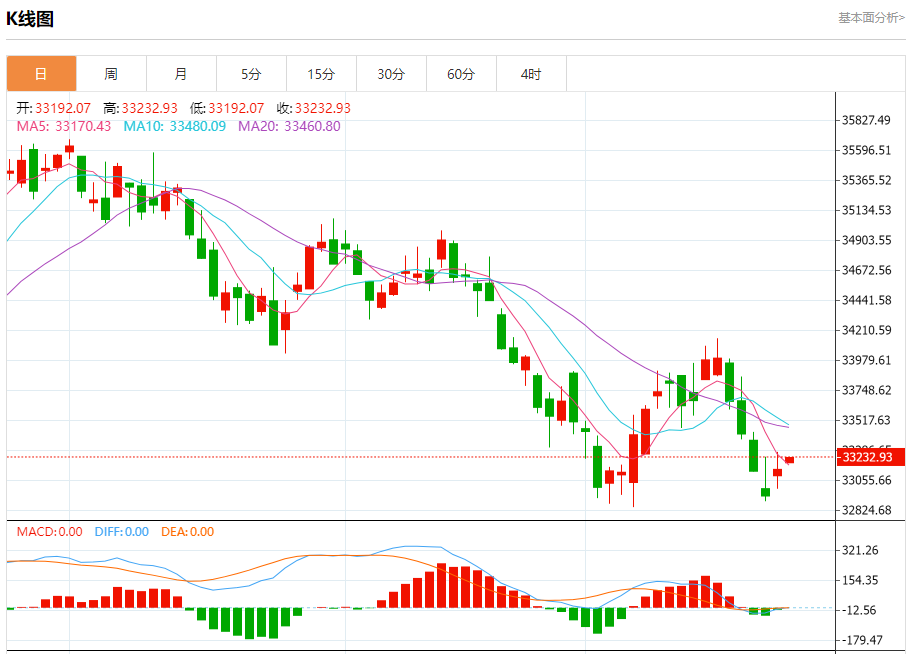Open the 4时 interval tab
The image size is (915, 654).
[x=532, y=74]
